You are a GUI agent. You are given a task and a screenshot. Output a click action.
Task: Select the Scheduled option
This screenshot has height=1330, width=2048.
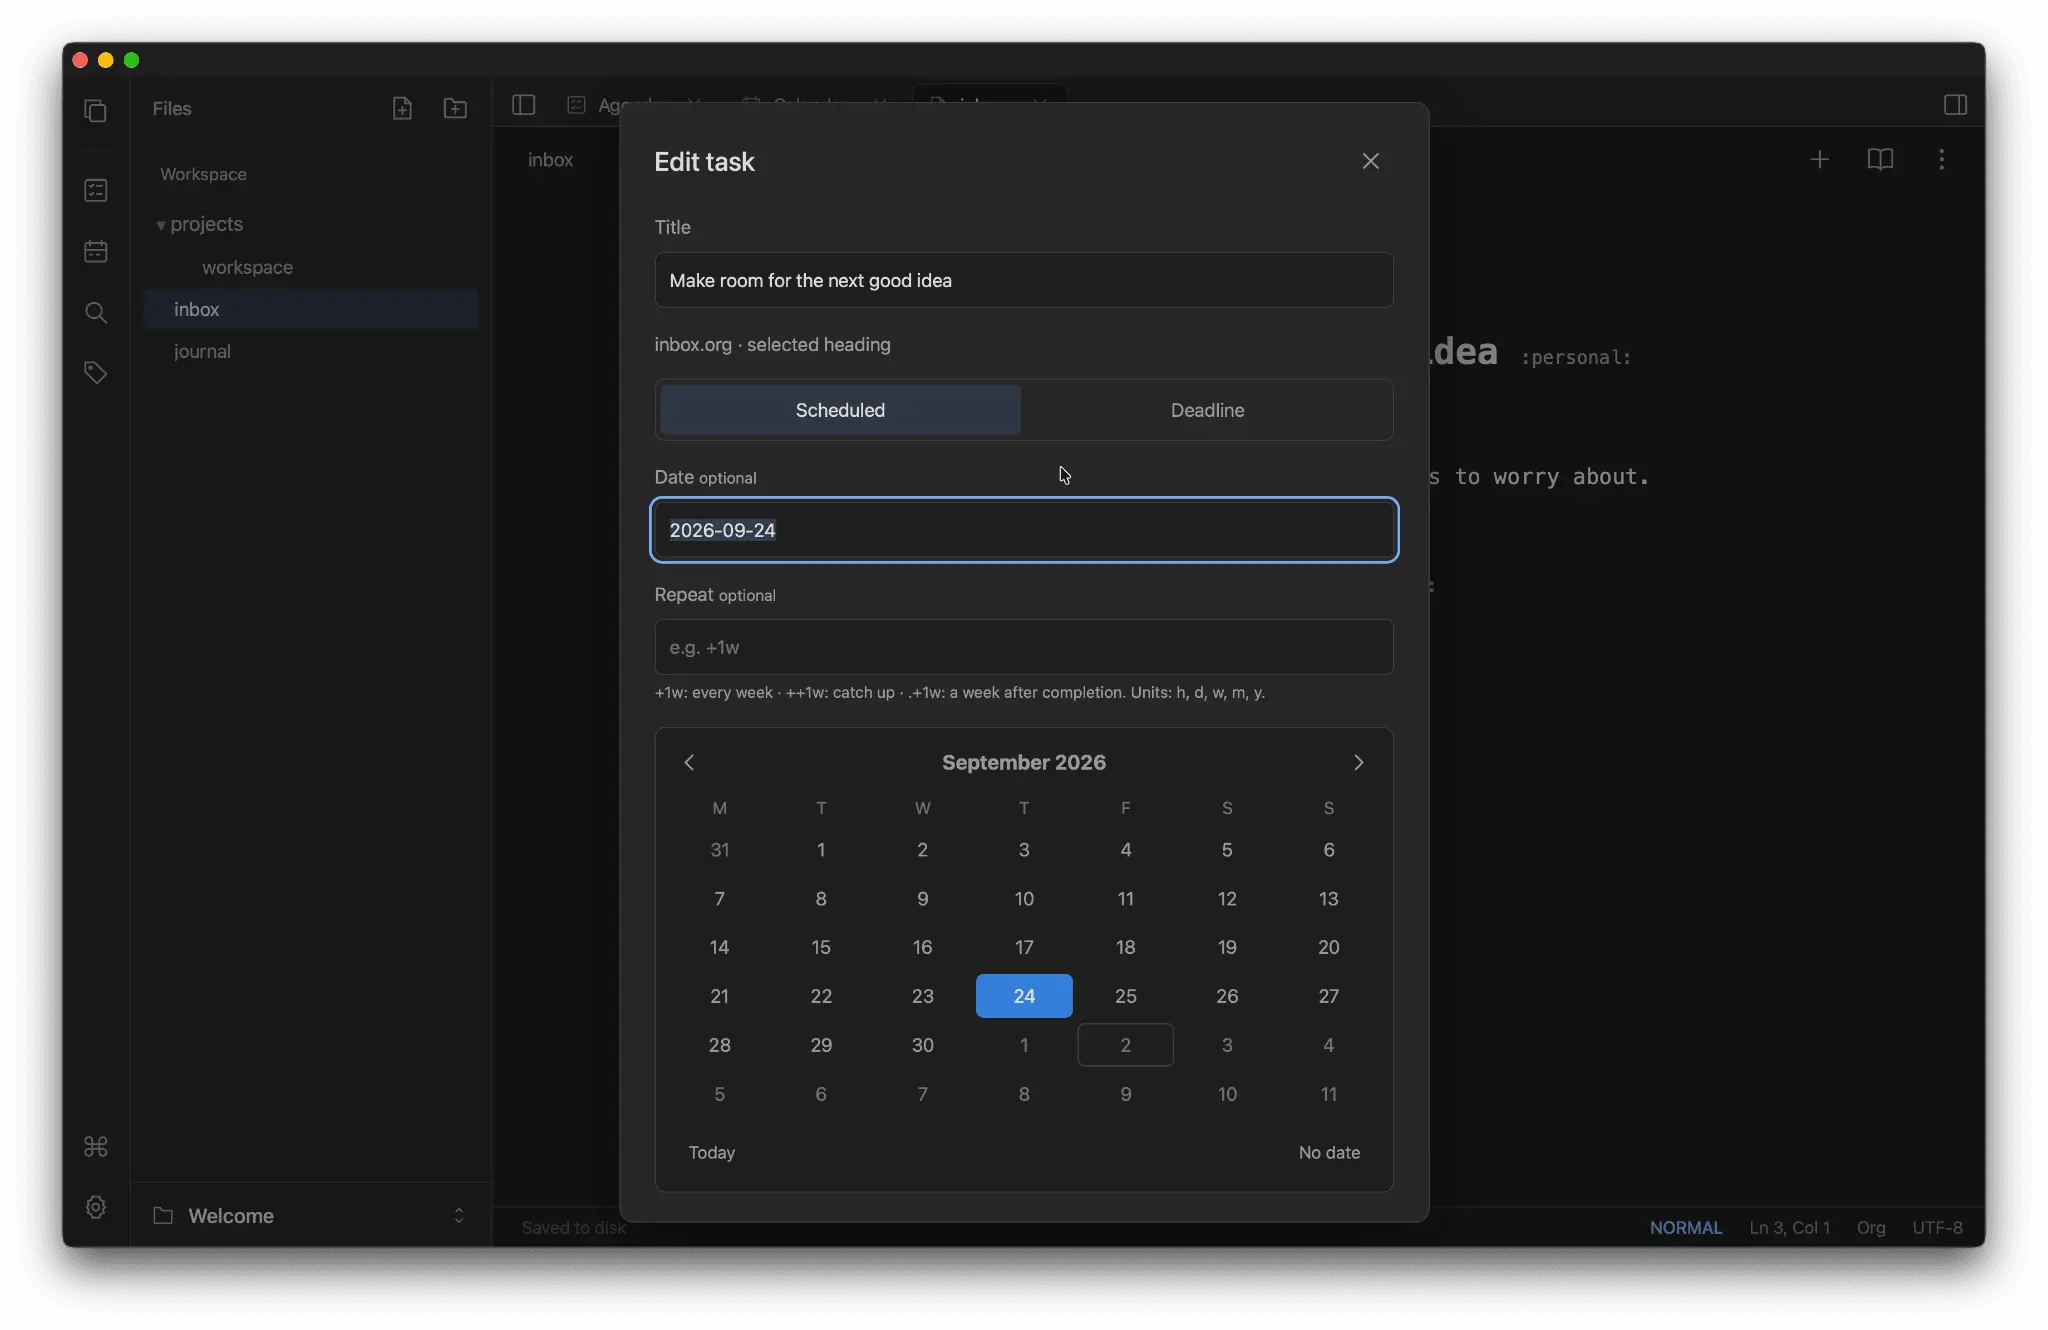click(x=840, y=410)
